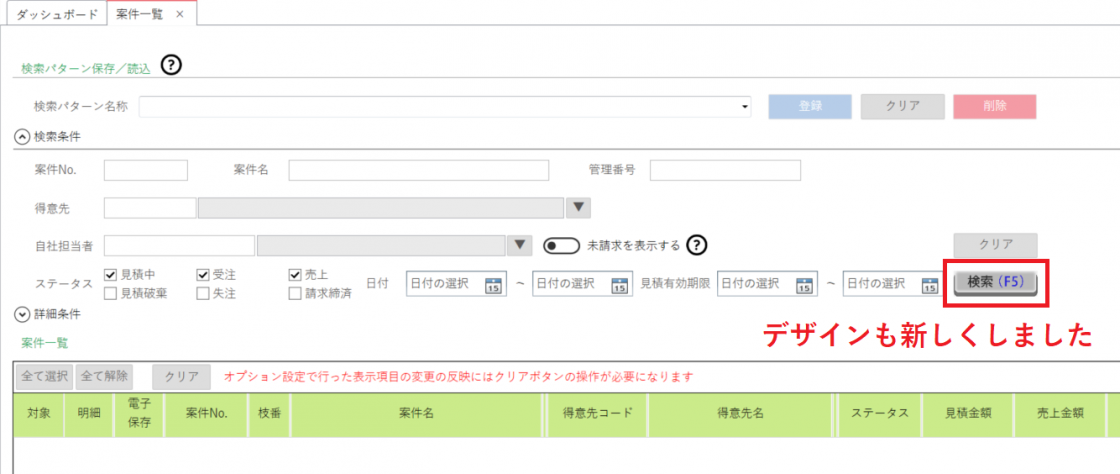Uncheck the 見積中 status checkbox
This screenshot has height=474, width=1120.
point(111,274)
